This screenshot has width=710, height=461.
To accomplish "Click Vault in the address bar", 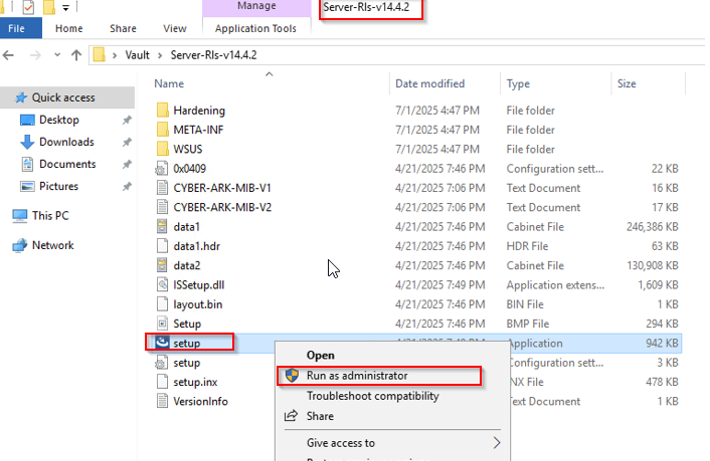I will click(x=137, y=55).
